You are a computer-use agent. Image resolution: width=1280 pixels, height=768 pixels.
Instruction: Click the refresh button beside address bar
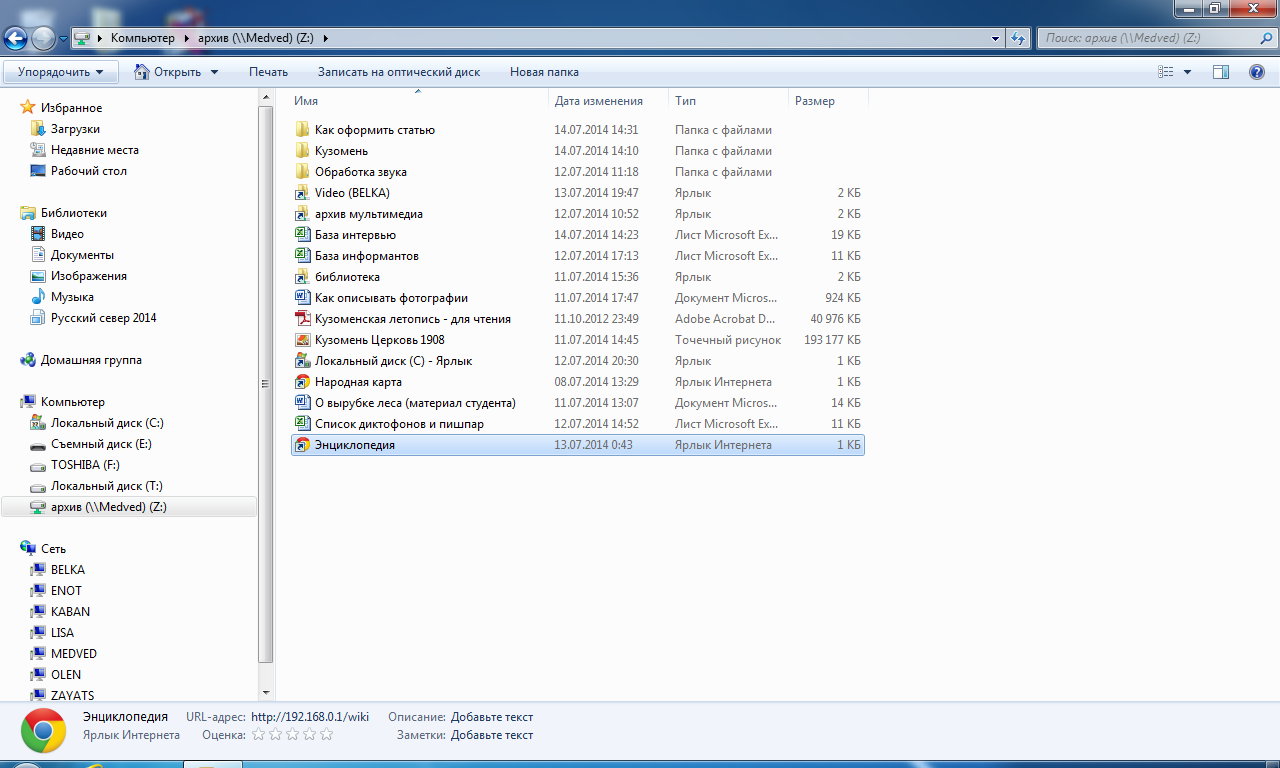tap(1018, 39)
